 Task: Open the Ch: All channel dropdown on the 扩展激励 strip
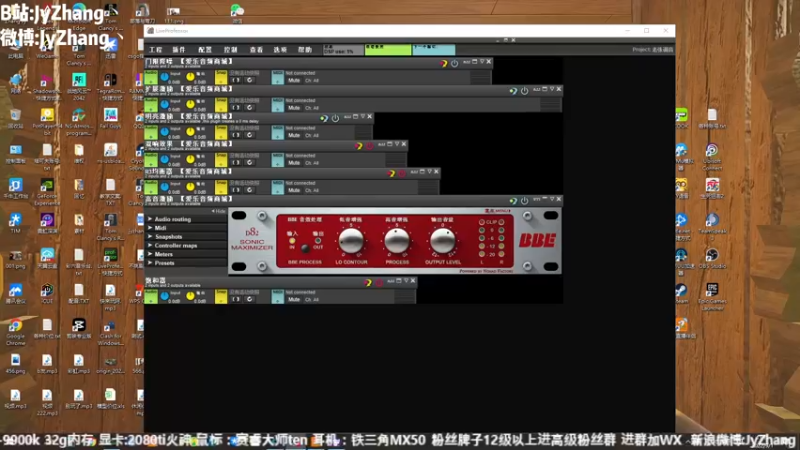pyautogui.click(x=312, y=108)
